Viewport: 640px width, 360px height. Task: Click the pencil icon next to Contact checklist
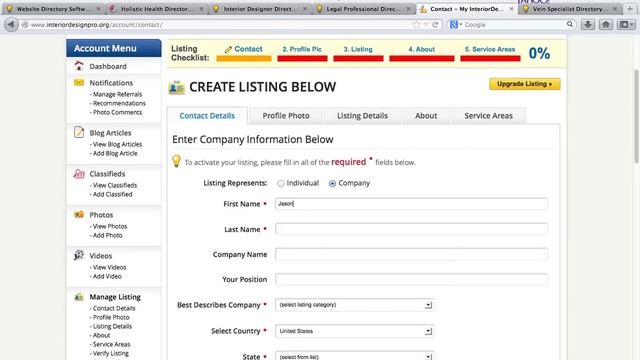point(228,49)
